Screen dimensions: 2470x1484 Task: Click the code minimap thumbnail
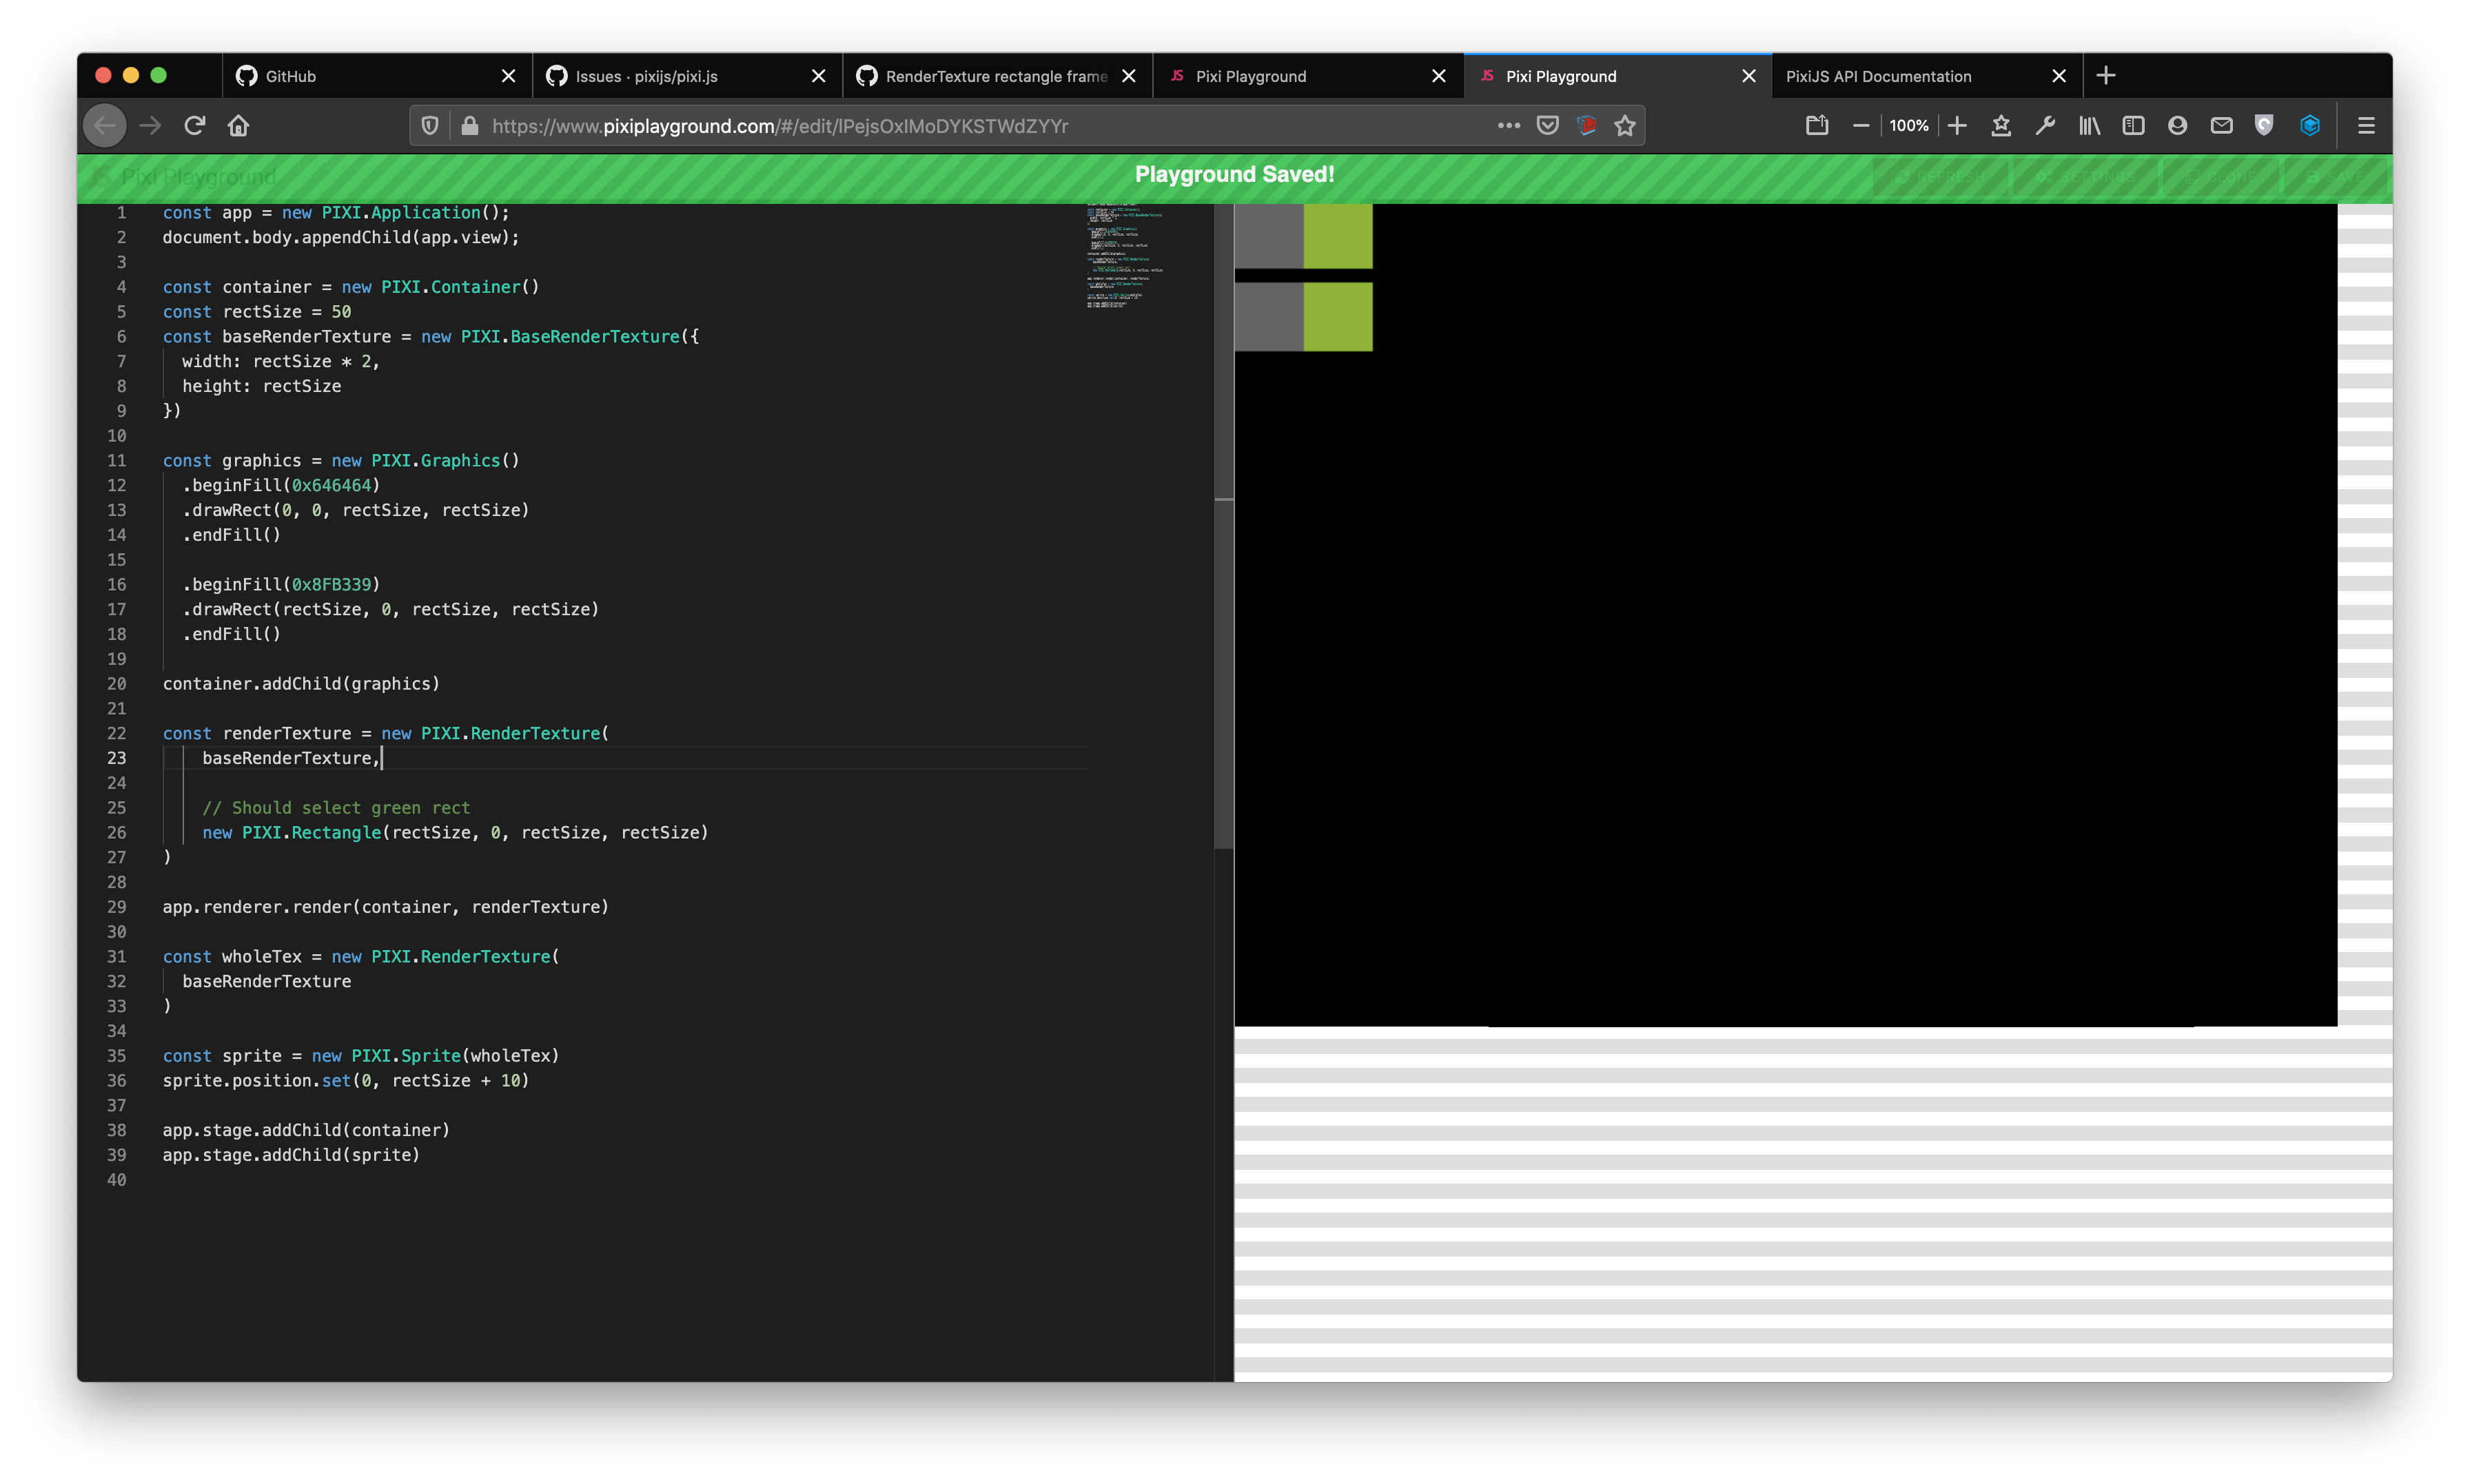(1125, 255)
